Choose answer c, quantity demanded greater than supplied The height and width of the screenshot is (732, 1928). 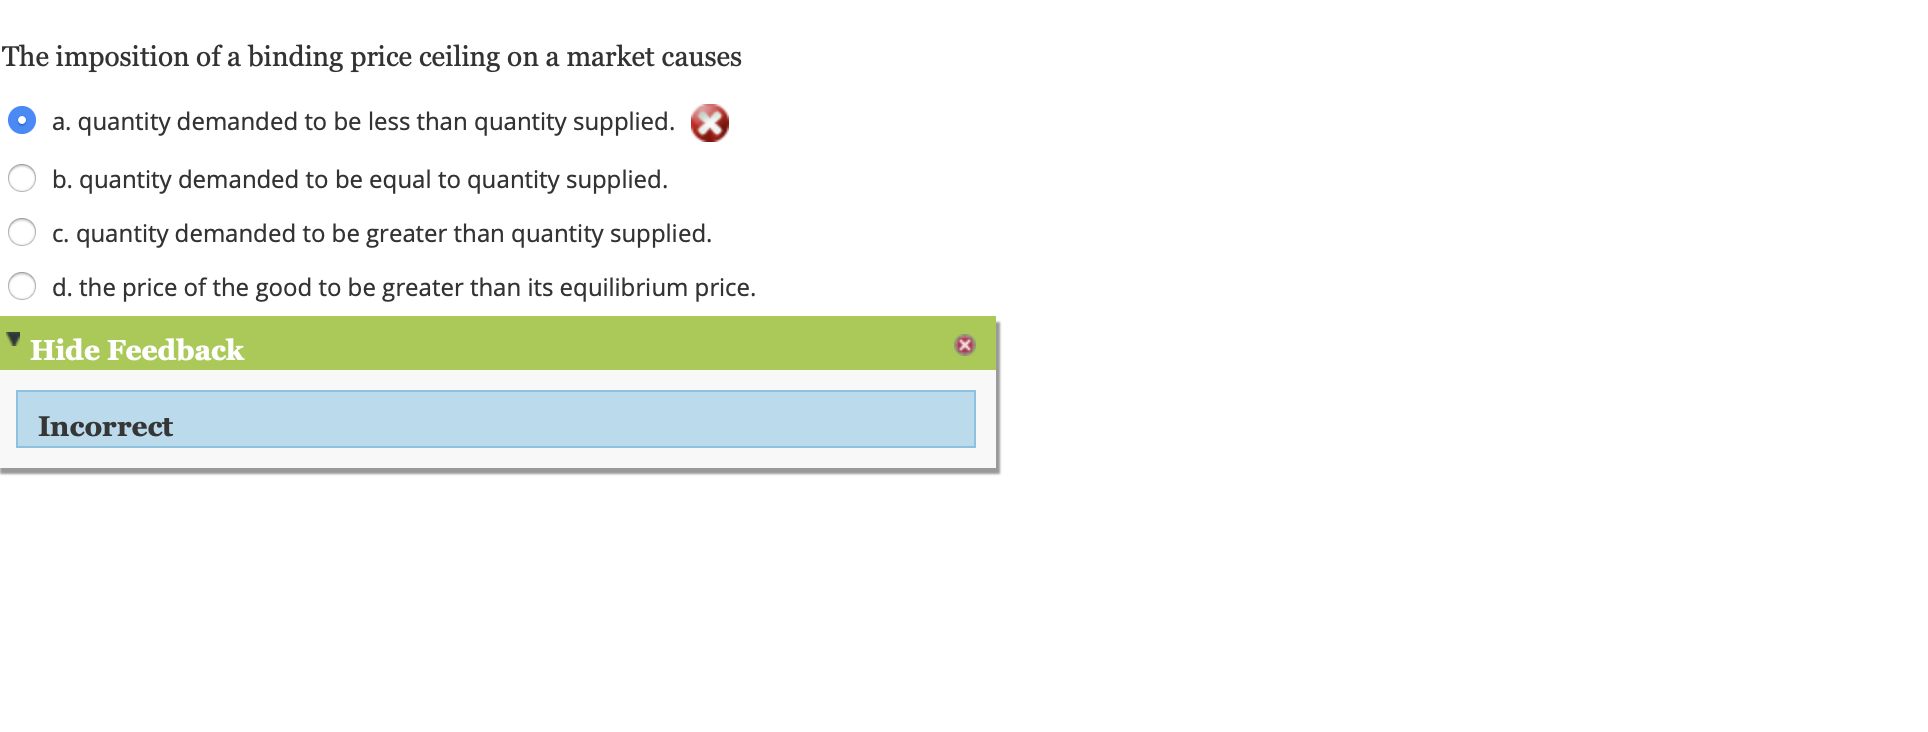pyautogui.click(x=21, y=231)
